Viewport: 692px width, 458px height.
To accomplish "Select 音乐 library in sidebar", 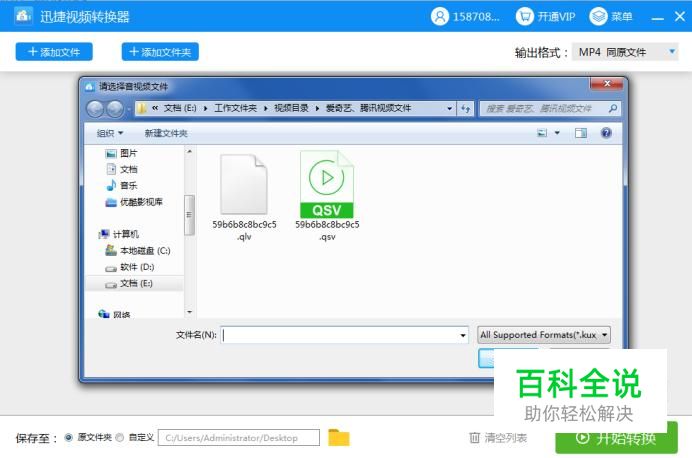I will pyautogui.click(x=121, y=186).
